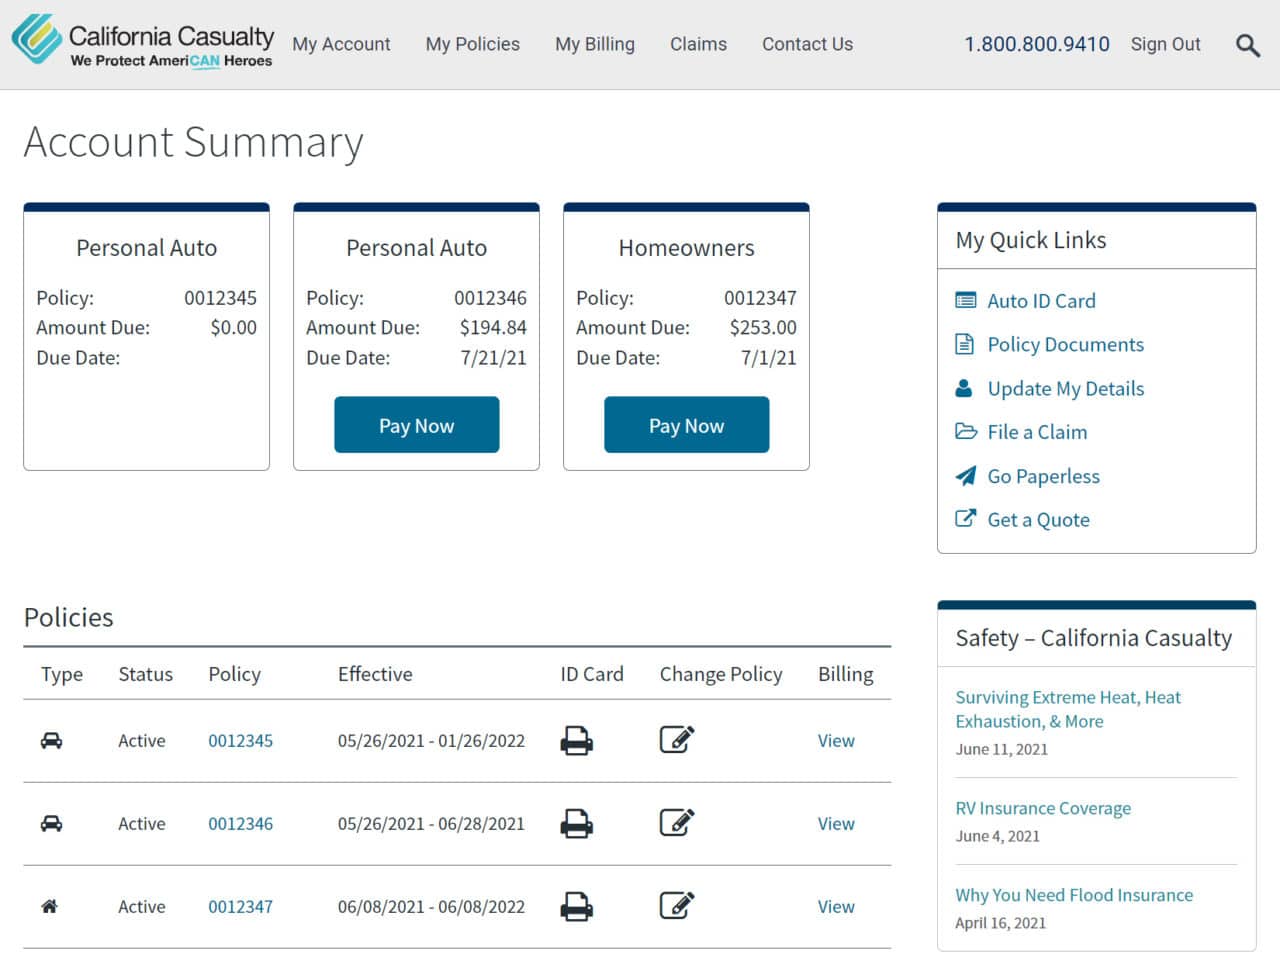Read Why You Need Flood Insurance article
This screenshot has height=954, width=1280.
coord(1074,895)
